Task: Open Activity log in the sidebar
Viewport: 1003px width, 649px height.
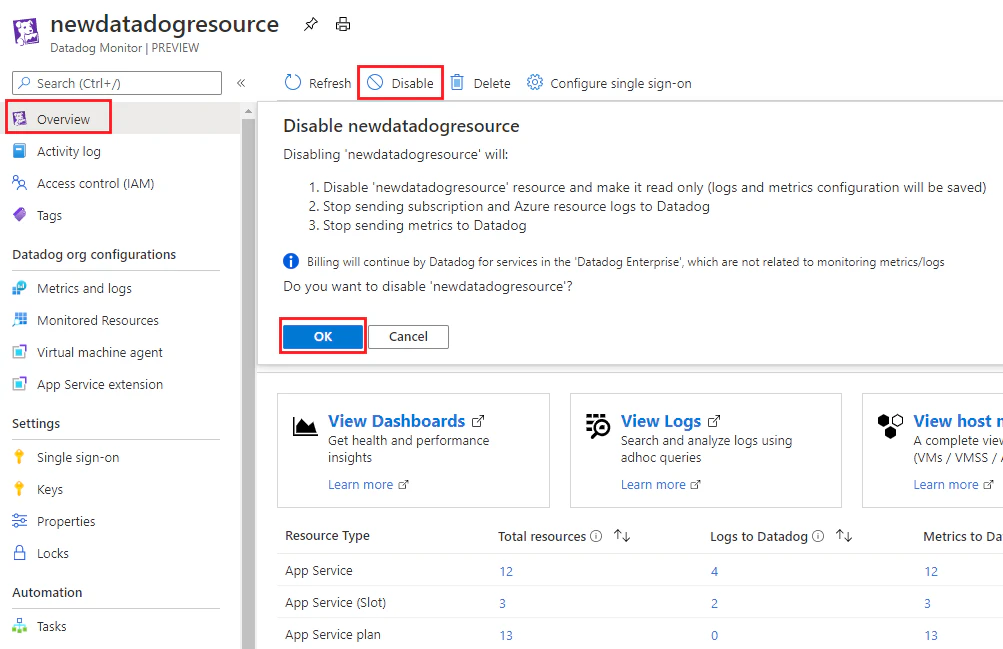Action: [68, 152]
